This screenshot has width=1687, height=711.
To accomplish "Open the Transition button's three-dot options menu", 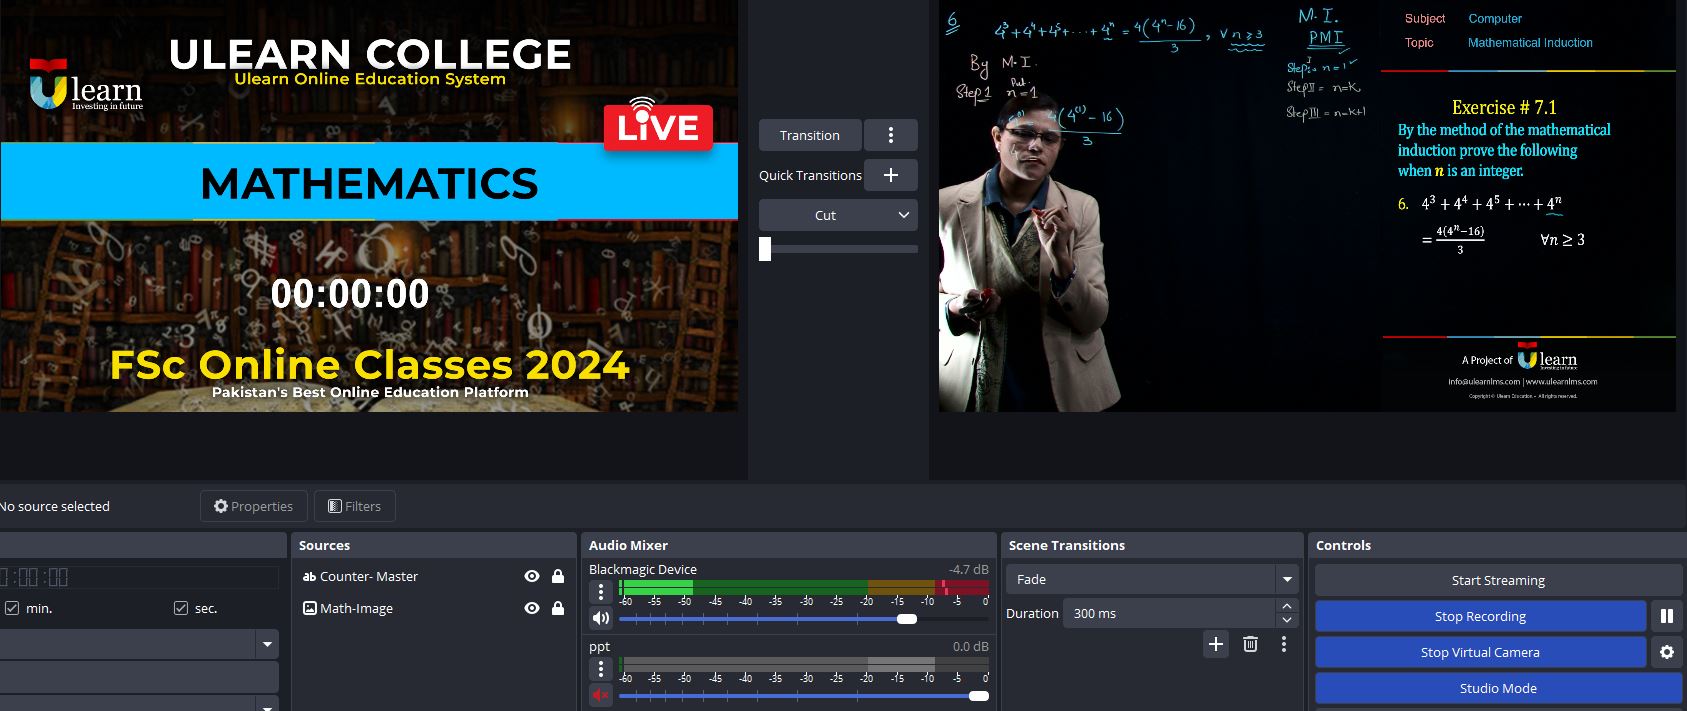I will point(890,135).
